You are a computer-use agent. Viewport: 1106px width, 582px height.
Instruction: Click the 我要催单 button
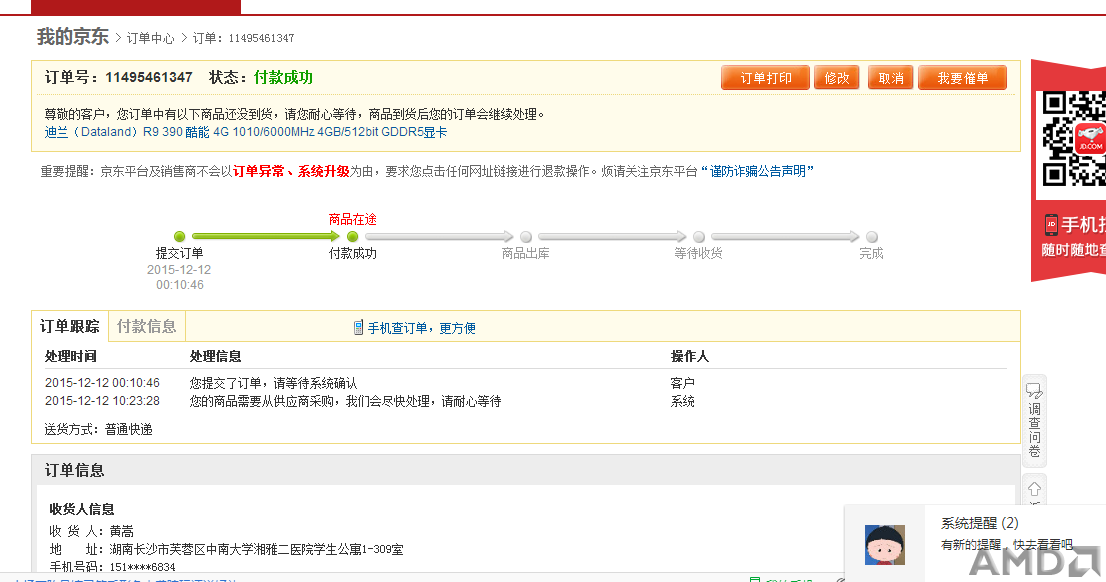click(x=962, y=78)
